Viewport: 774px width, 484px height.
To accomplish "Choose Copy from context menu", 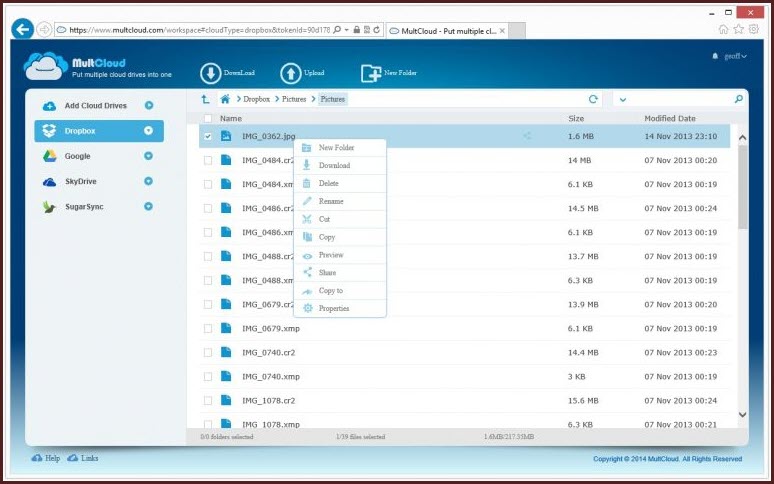I will pos(340,237).
